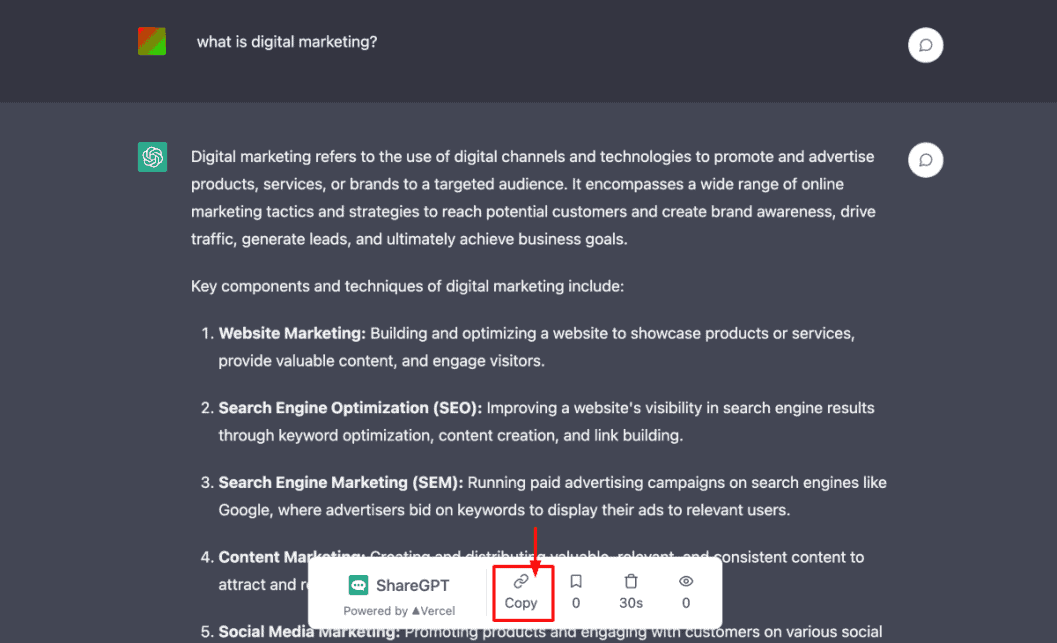1057x643 pixels.
Task: Click the eye views icon
Action: pos(686,581)
